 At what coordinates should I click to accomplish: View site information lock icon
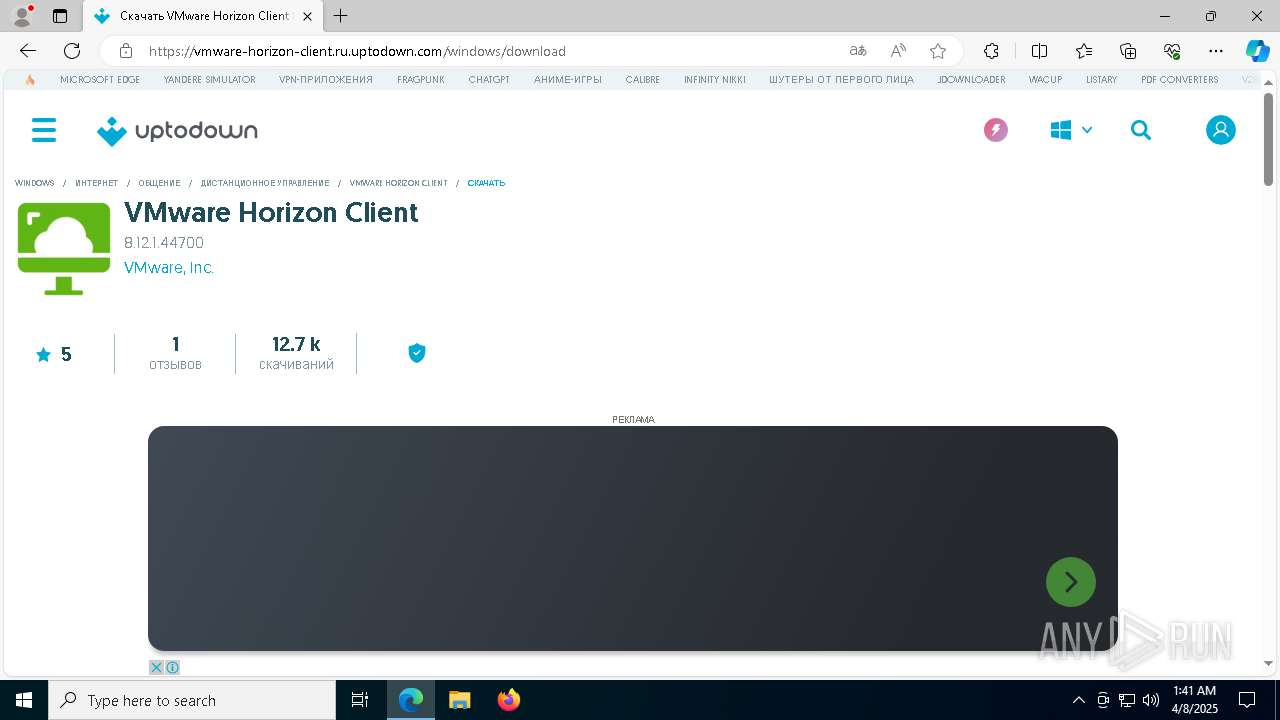tap(125, 51)
